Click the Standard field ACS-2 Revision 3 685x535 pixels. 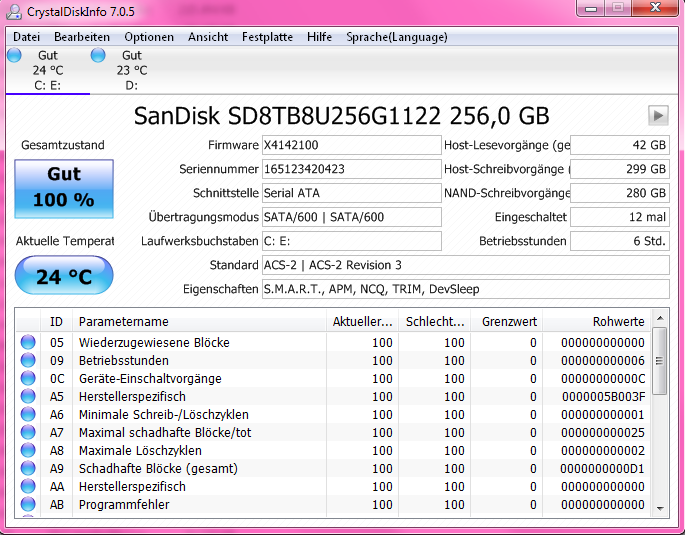pos(466,265)
